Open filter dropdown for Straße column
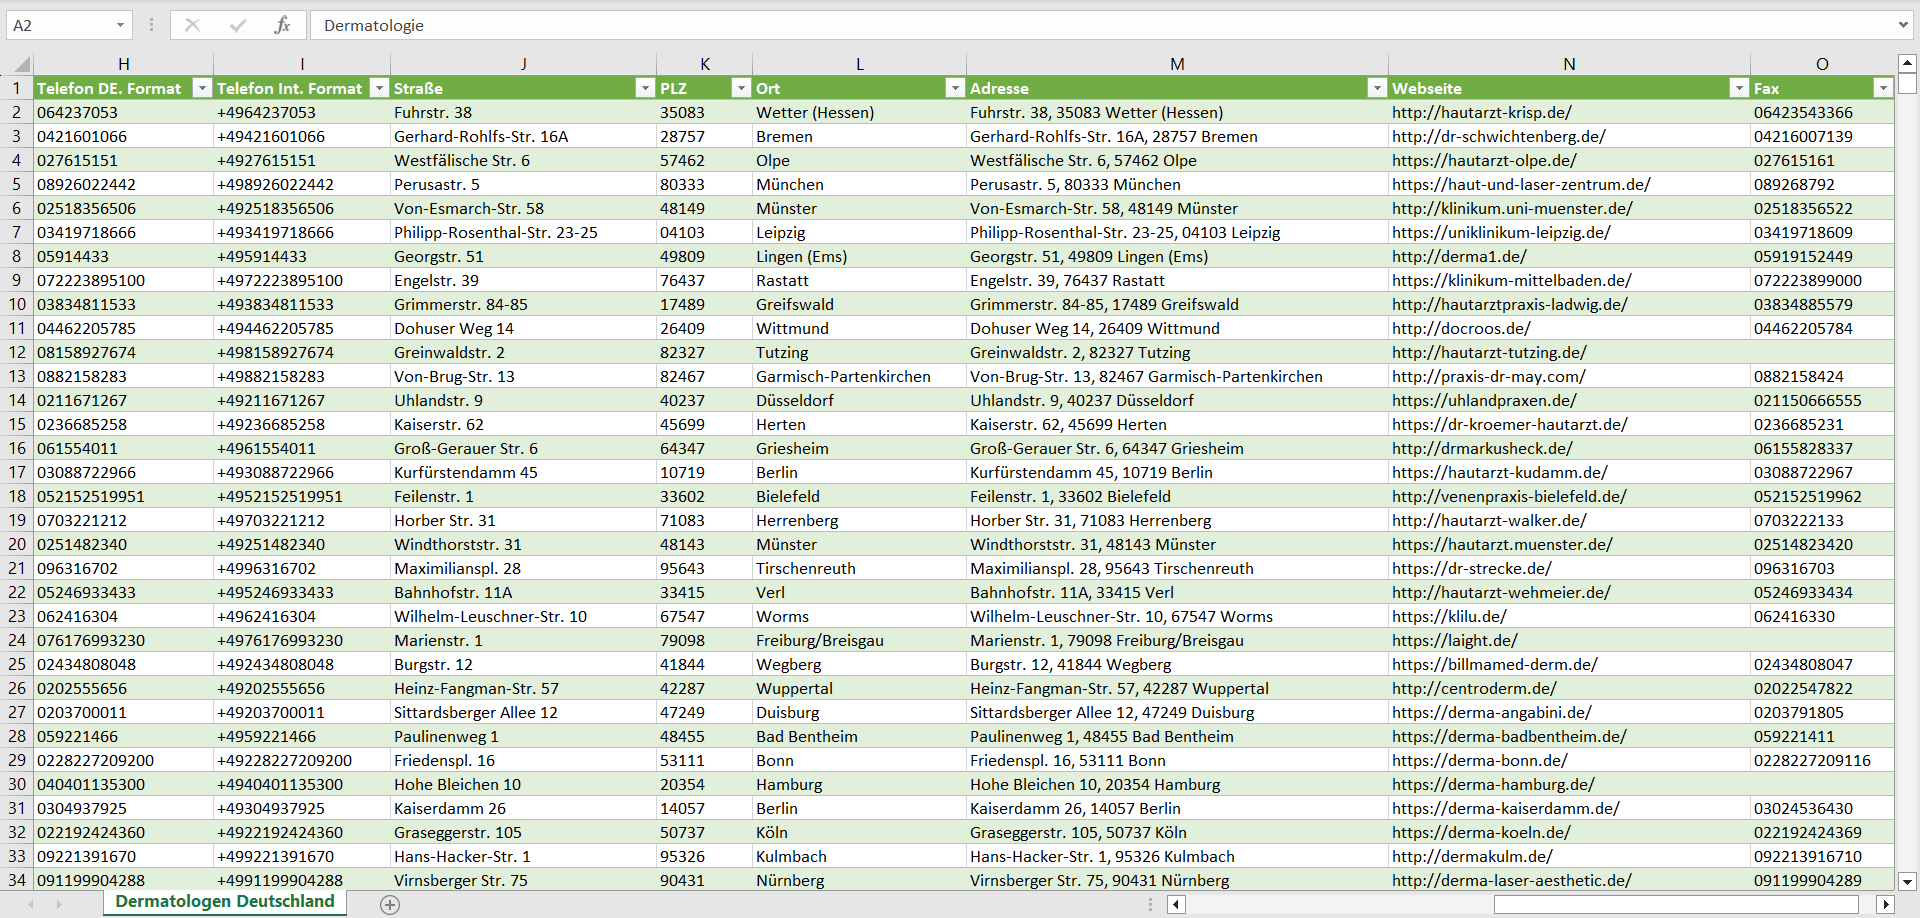 pos(645,88)
